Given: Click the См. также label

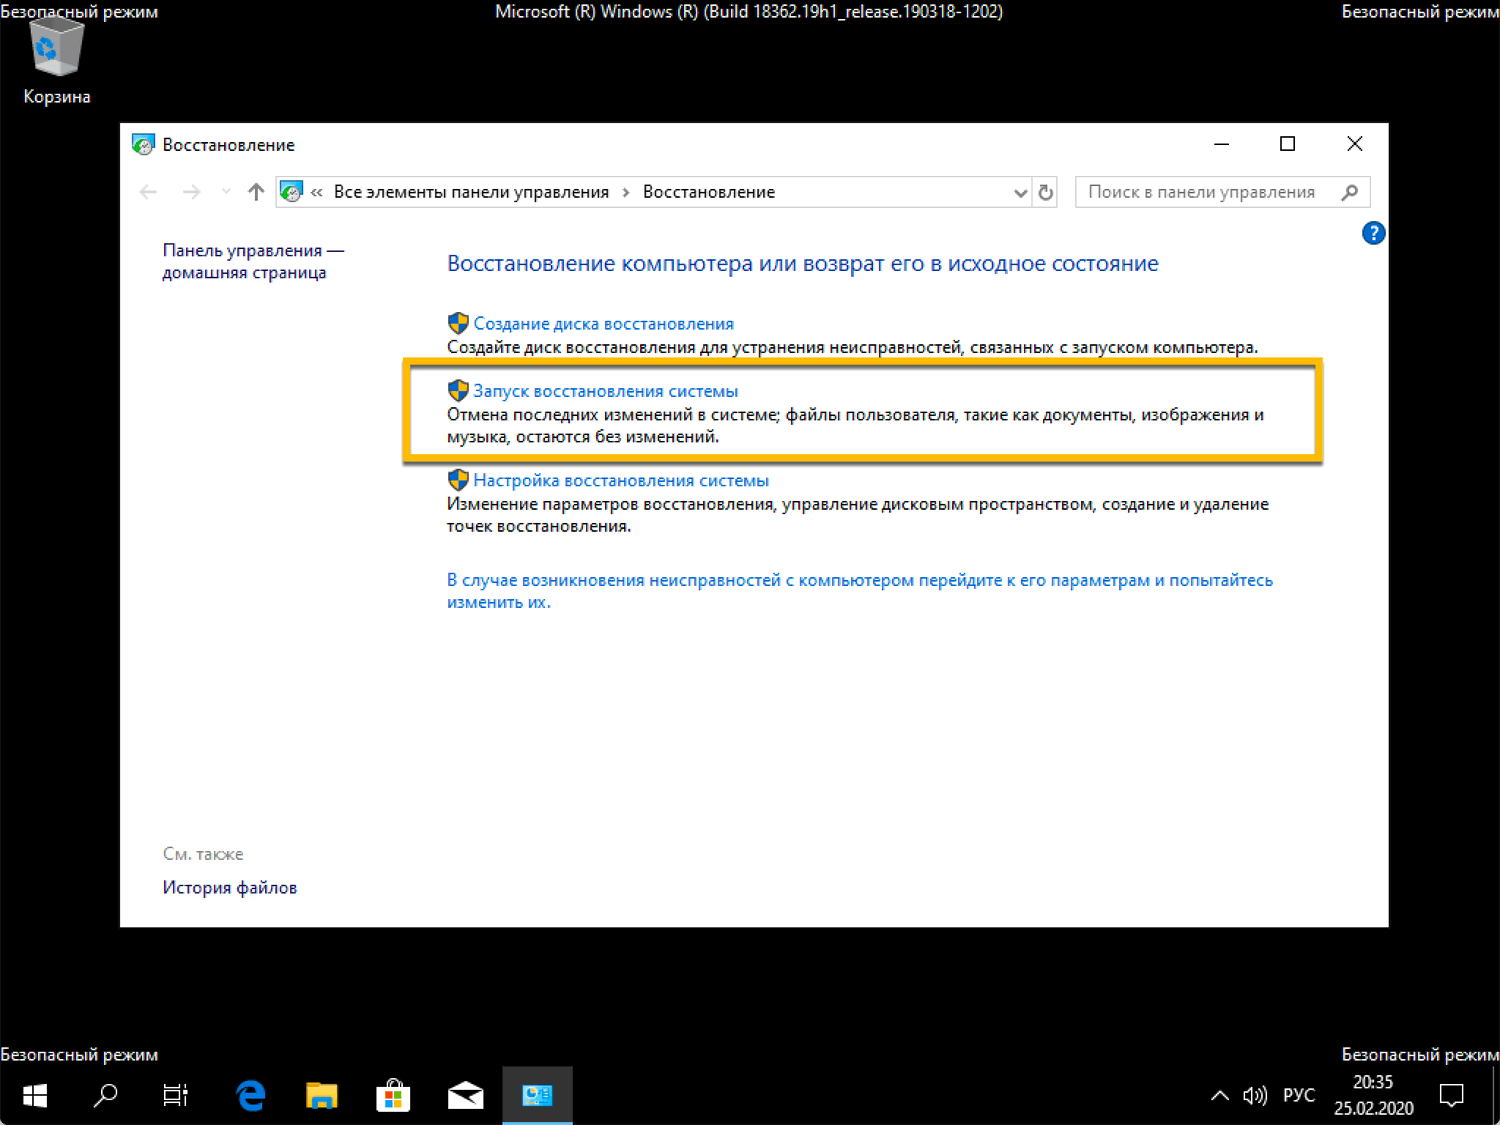Looking at the screenshot, I should [203, 854].
